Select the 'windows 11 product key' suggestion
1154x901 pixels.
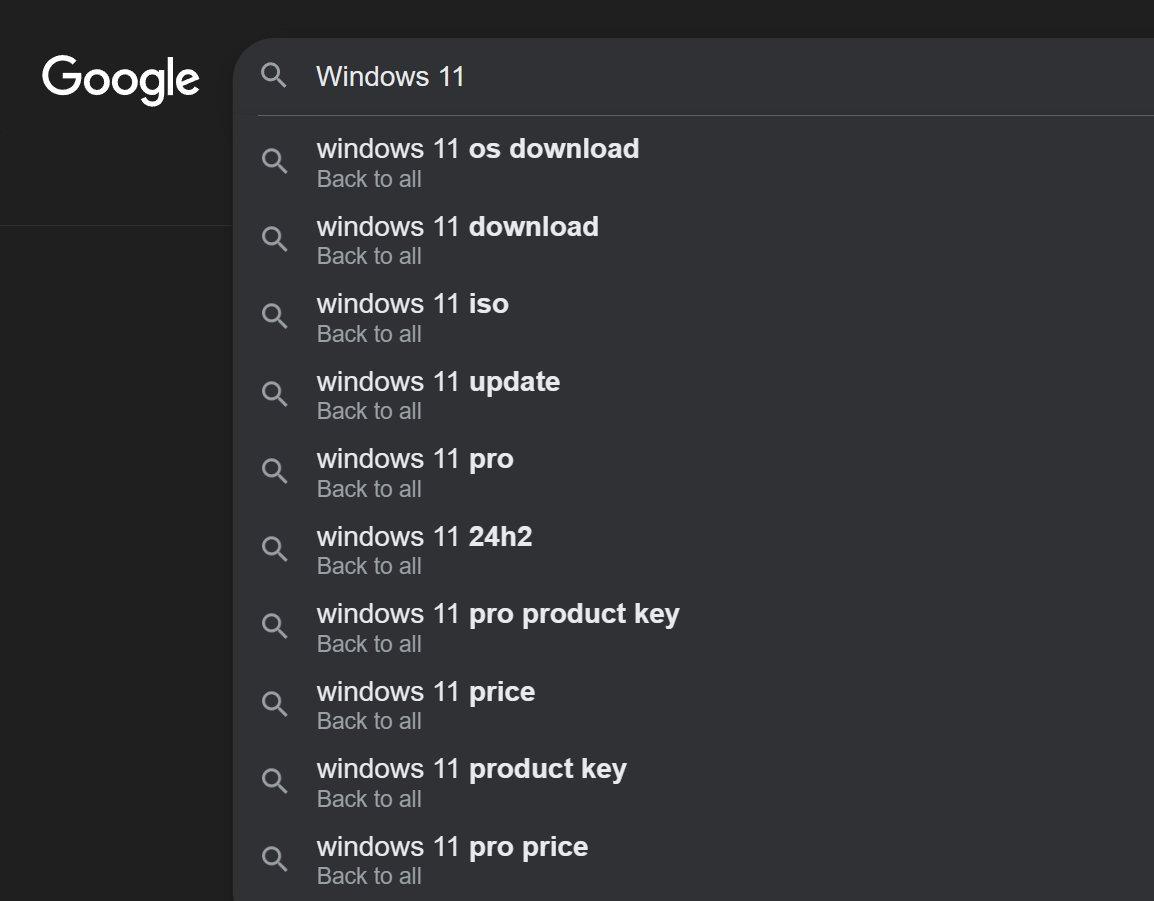pos(693,782)
